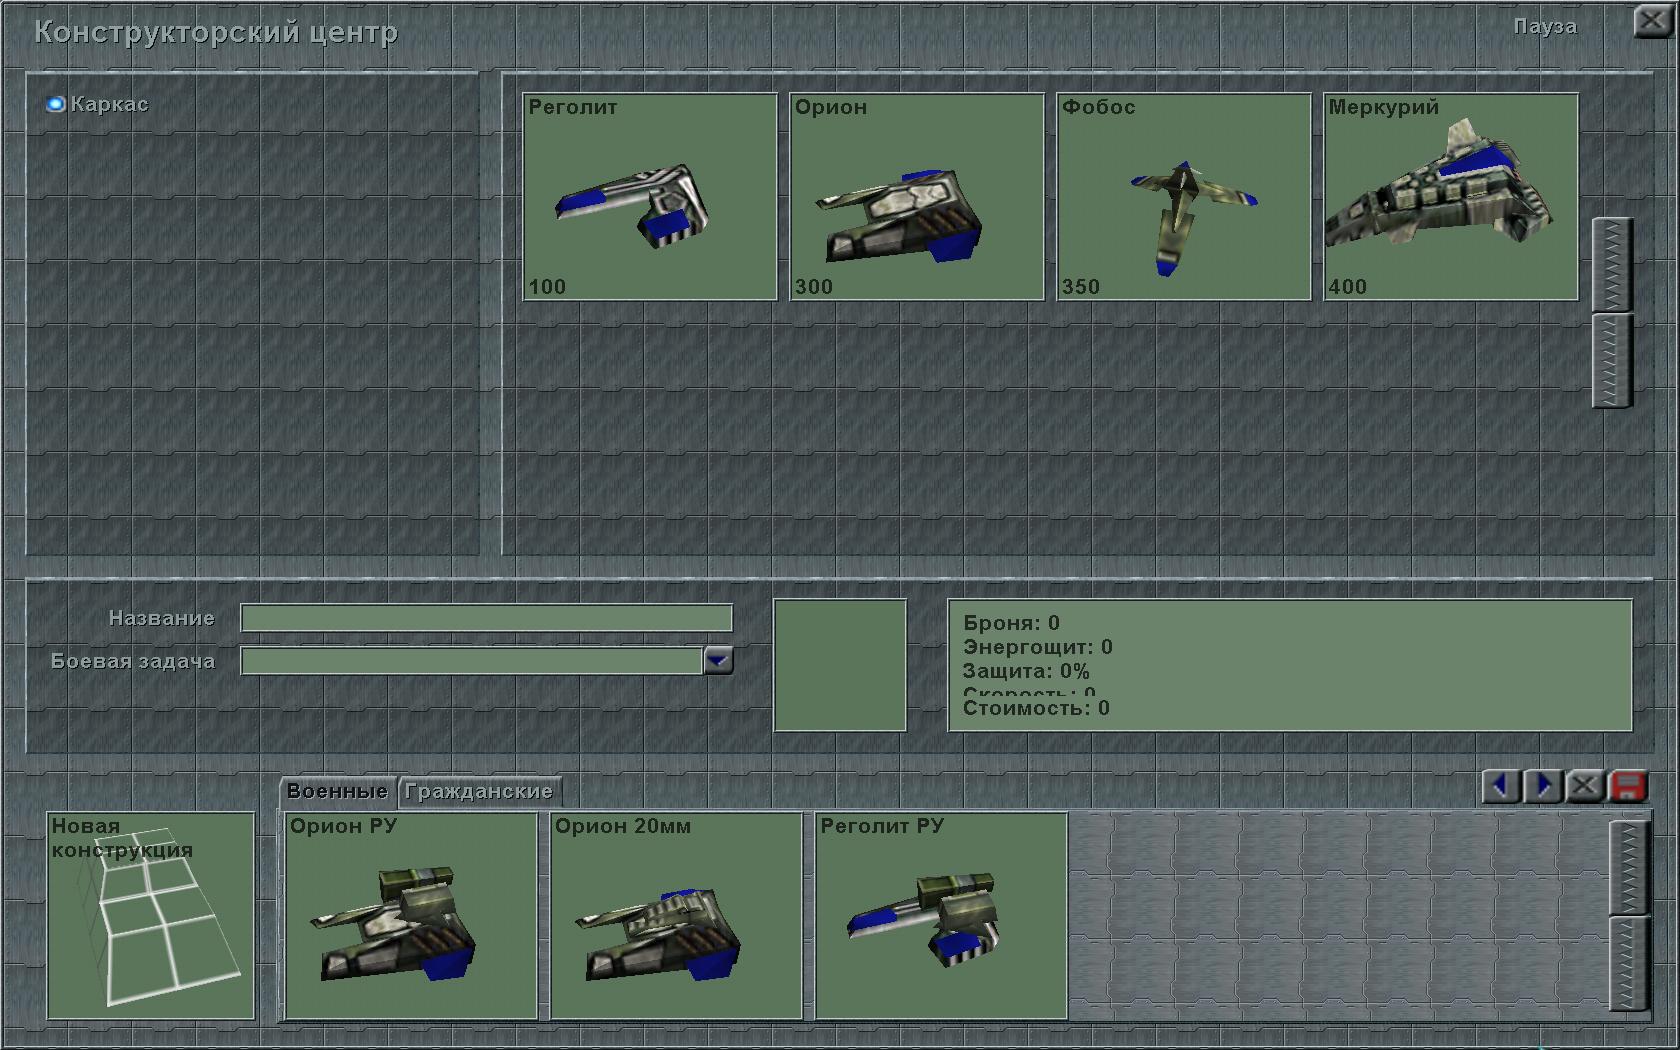Click the blue left arrow icon
The height and width of the screenshot is (1050, 1680).
click(x=1501, y=787)
